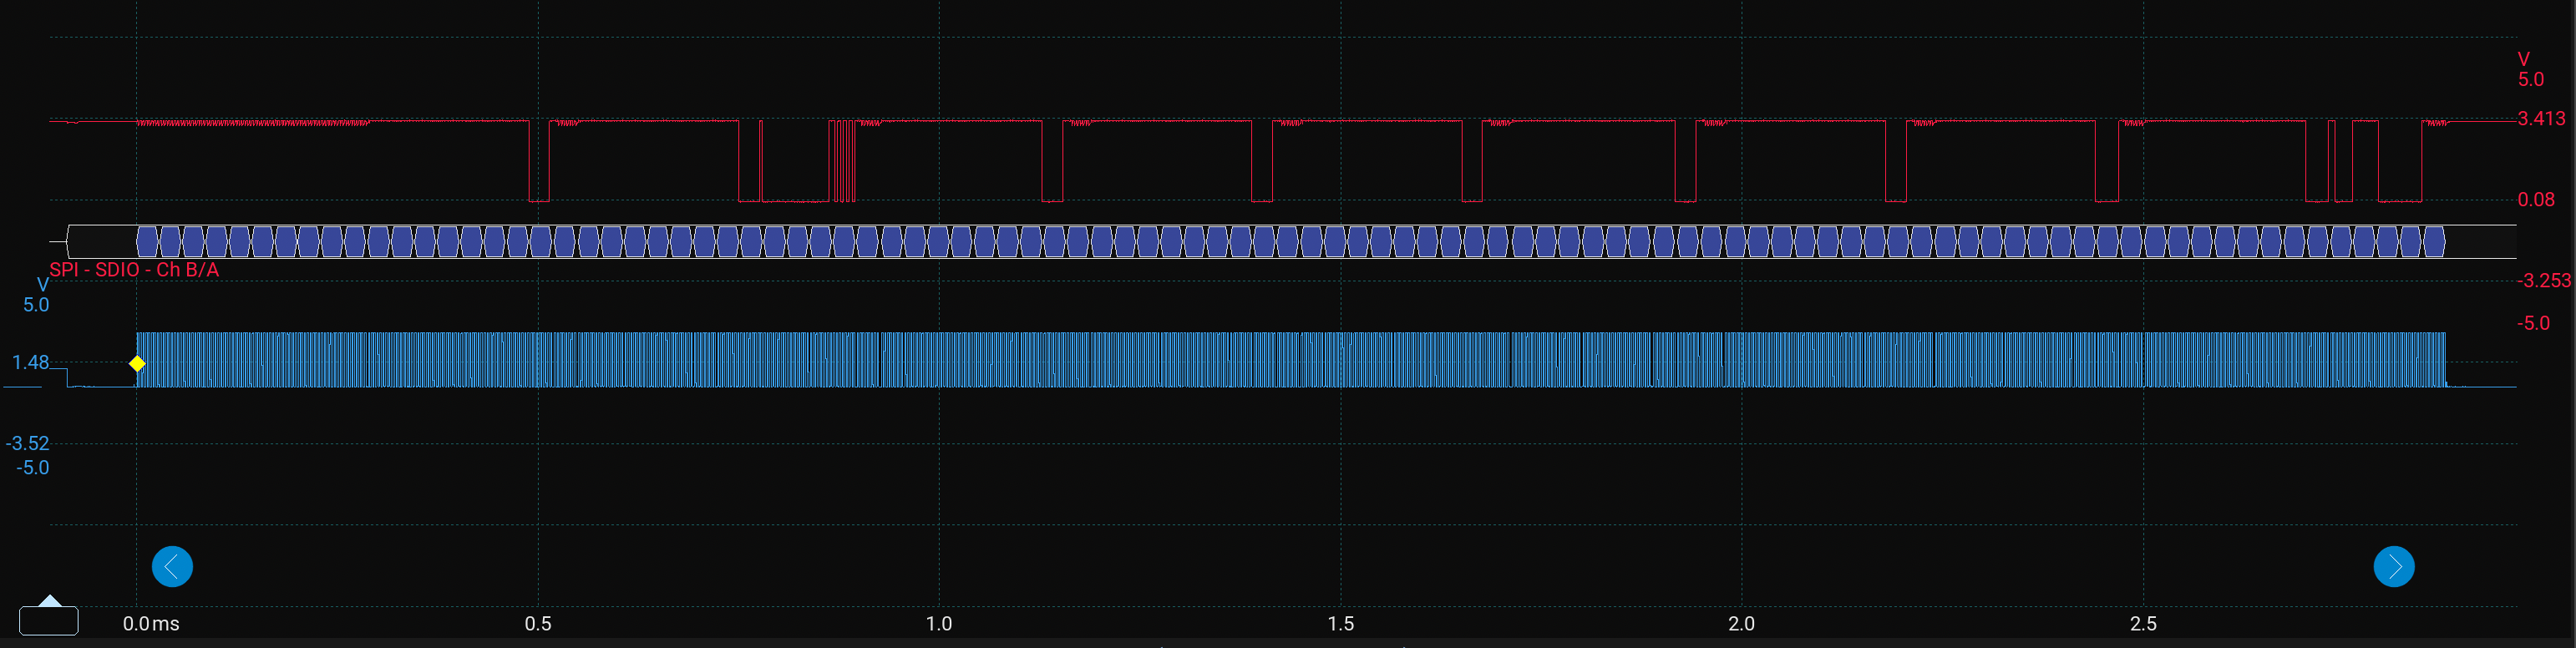Click the 1.5 time axis label
Viewport: 2576px width, 648px height.
1341,624
